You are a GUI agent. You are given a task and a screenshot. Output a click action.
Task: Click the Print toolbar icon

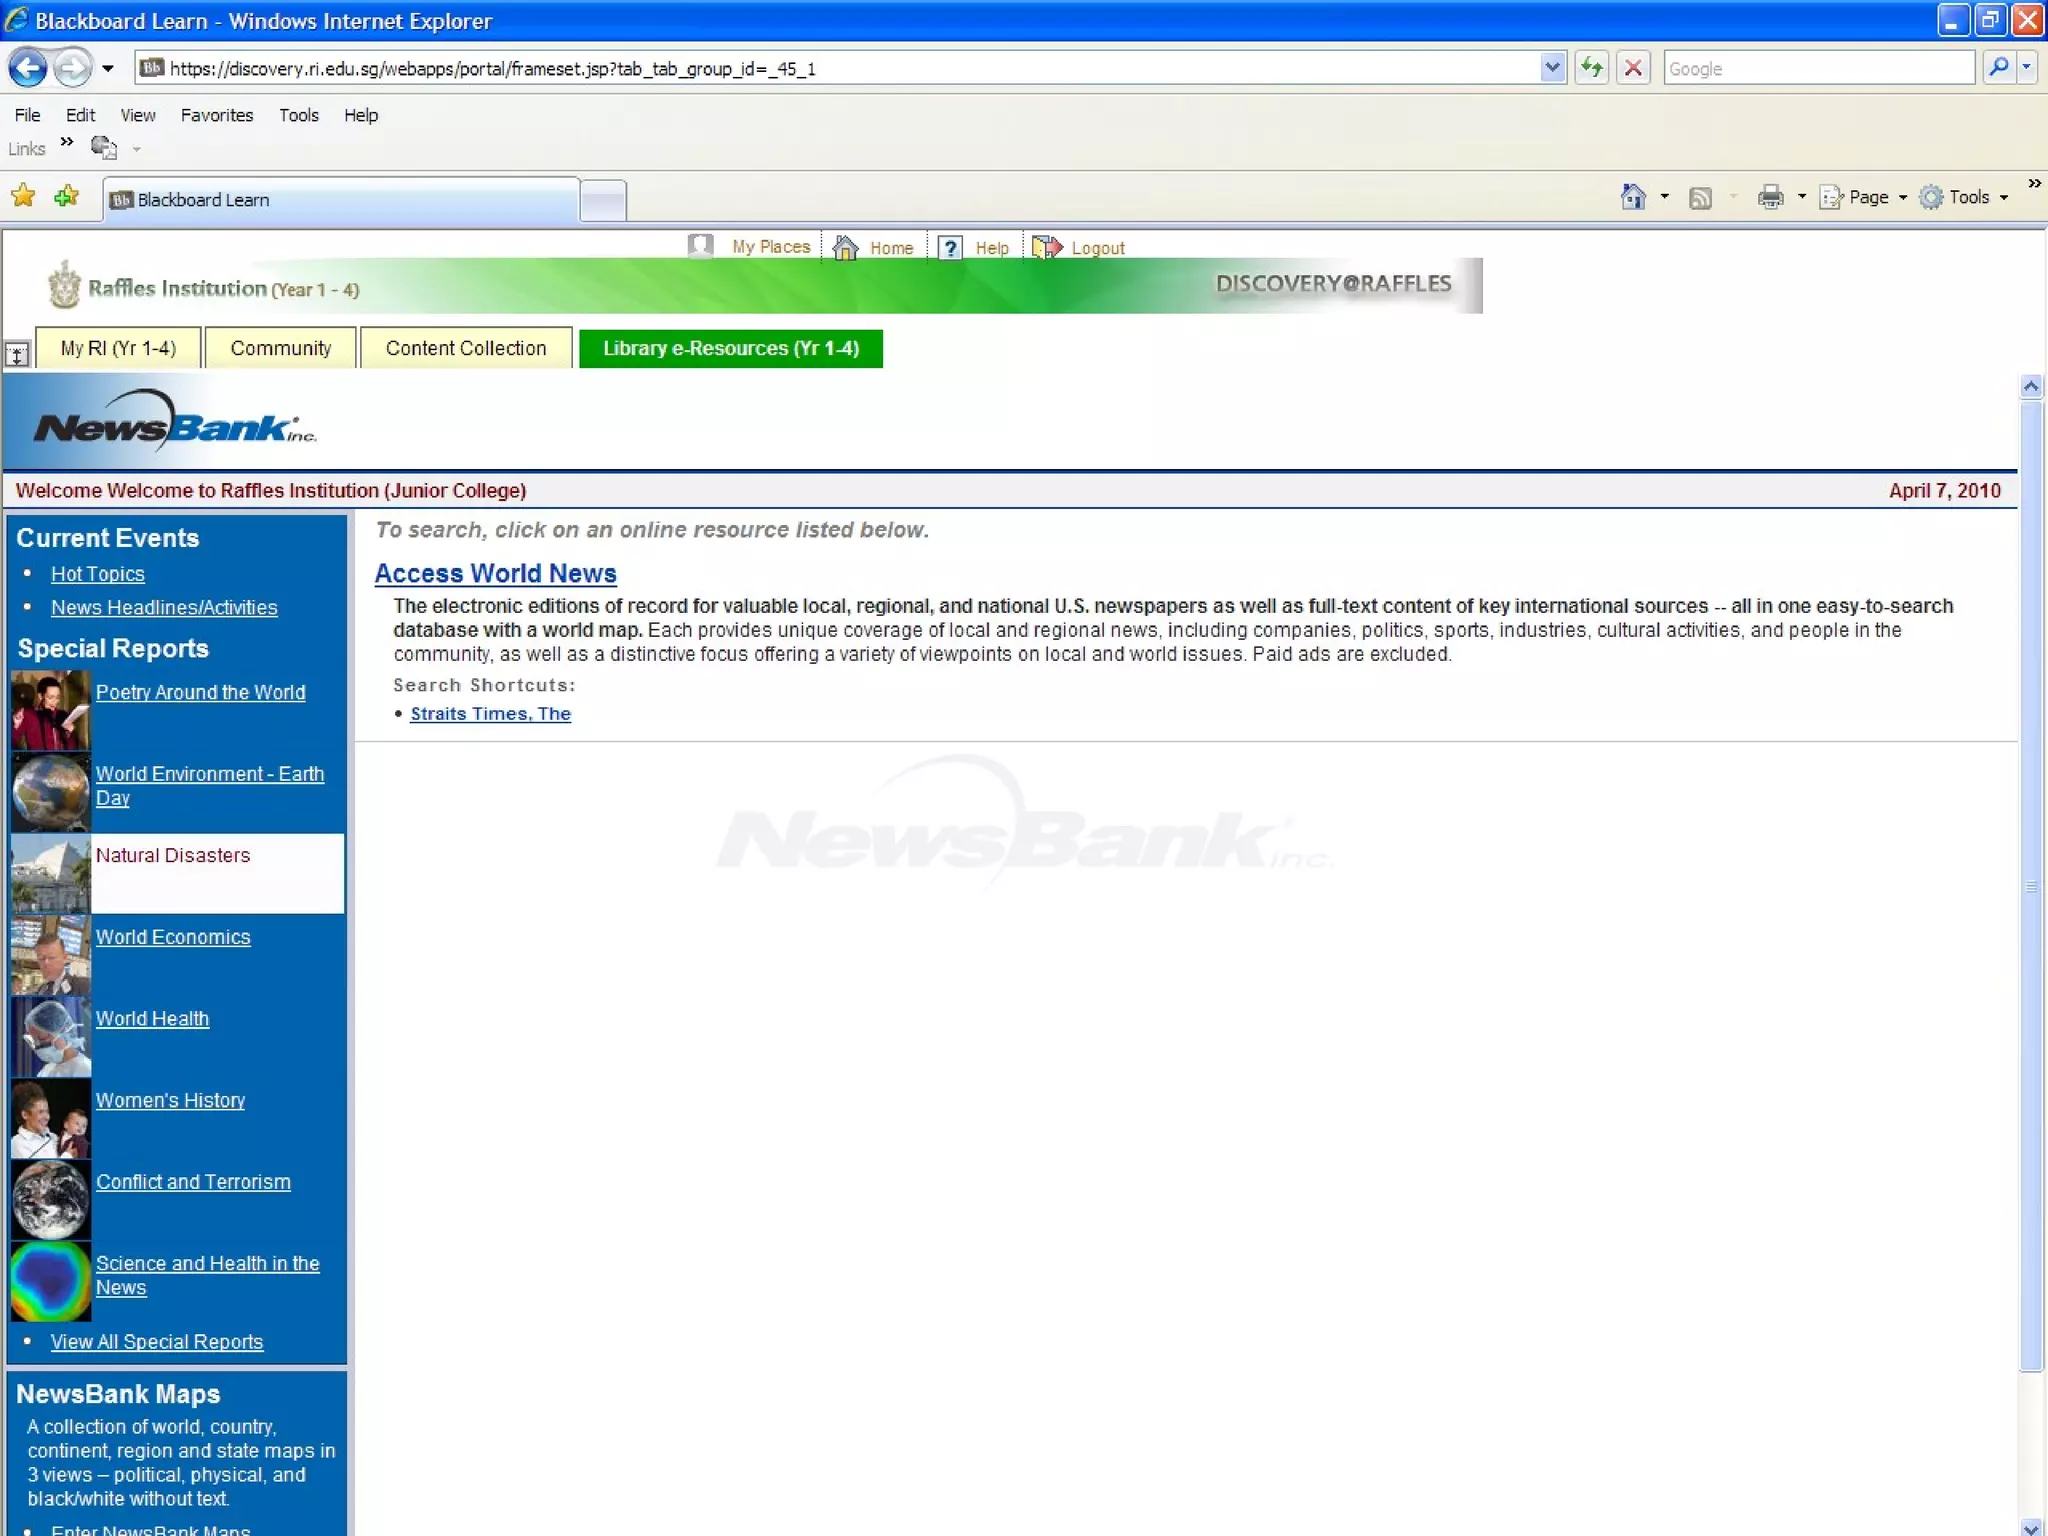pyautogui.click(x=1770, y=197)
